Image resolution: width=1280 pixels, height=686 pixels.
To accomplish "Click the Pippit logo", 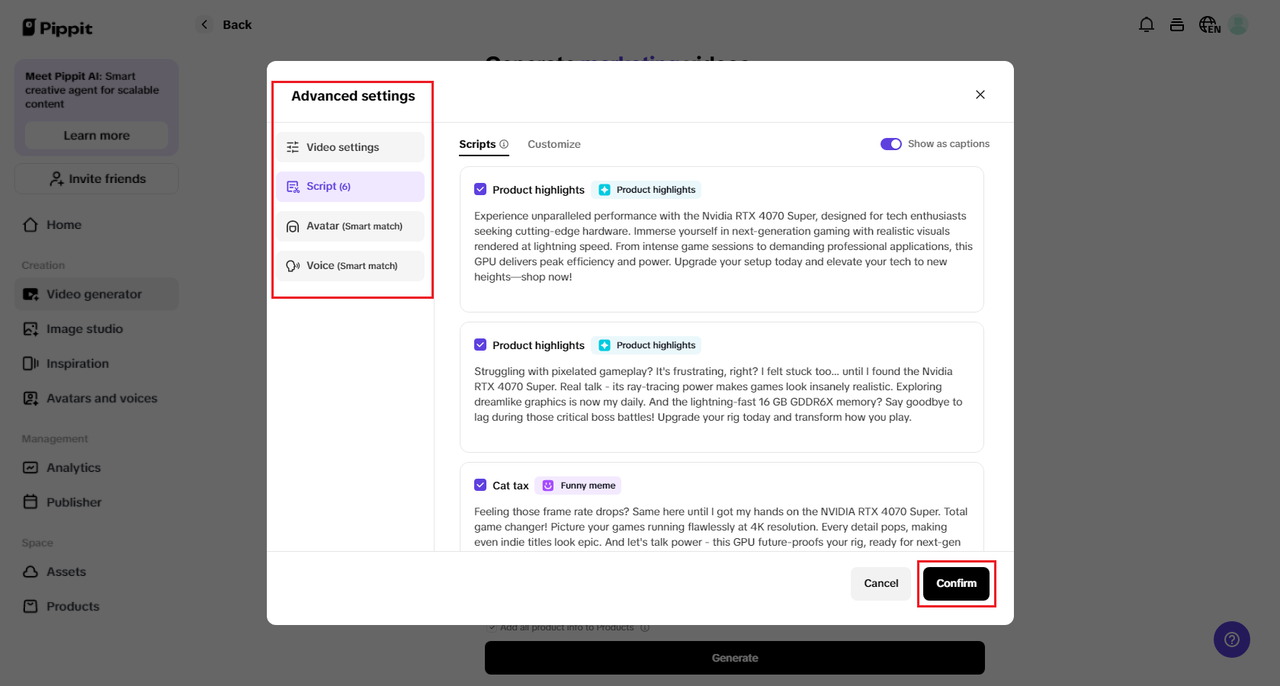I will (57, 27).
